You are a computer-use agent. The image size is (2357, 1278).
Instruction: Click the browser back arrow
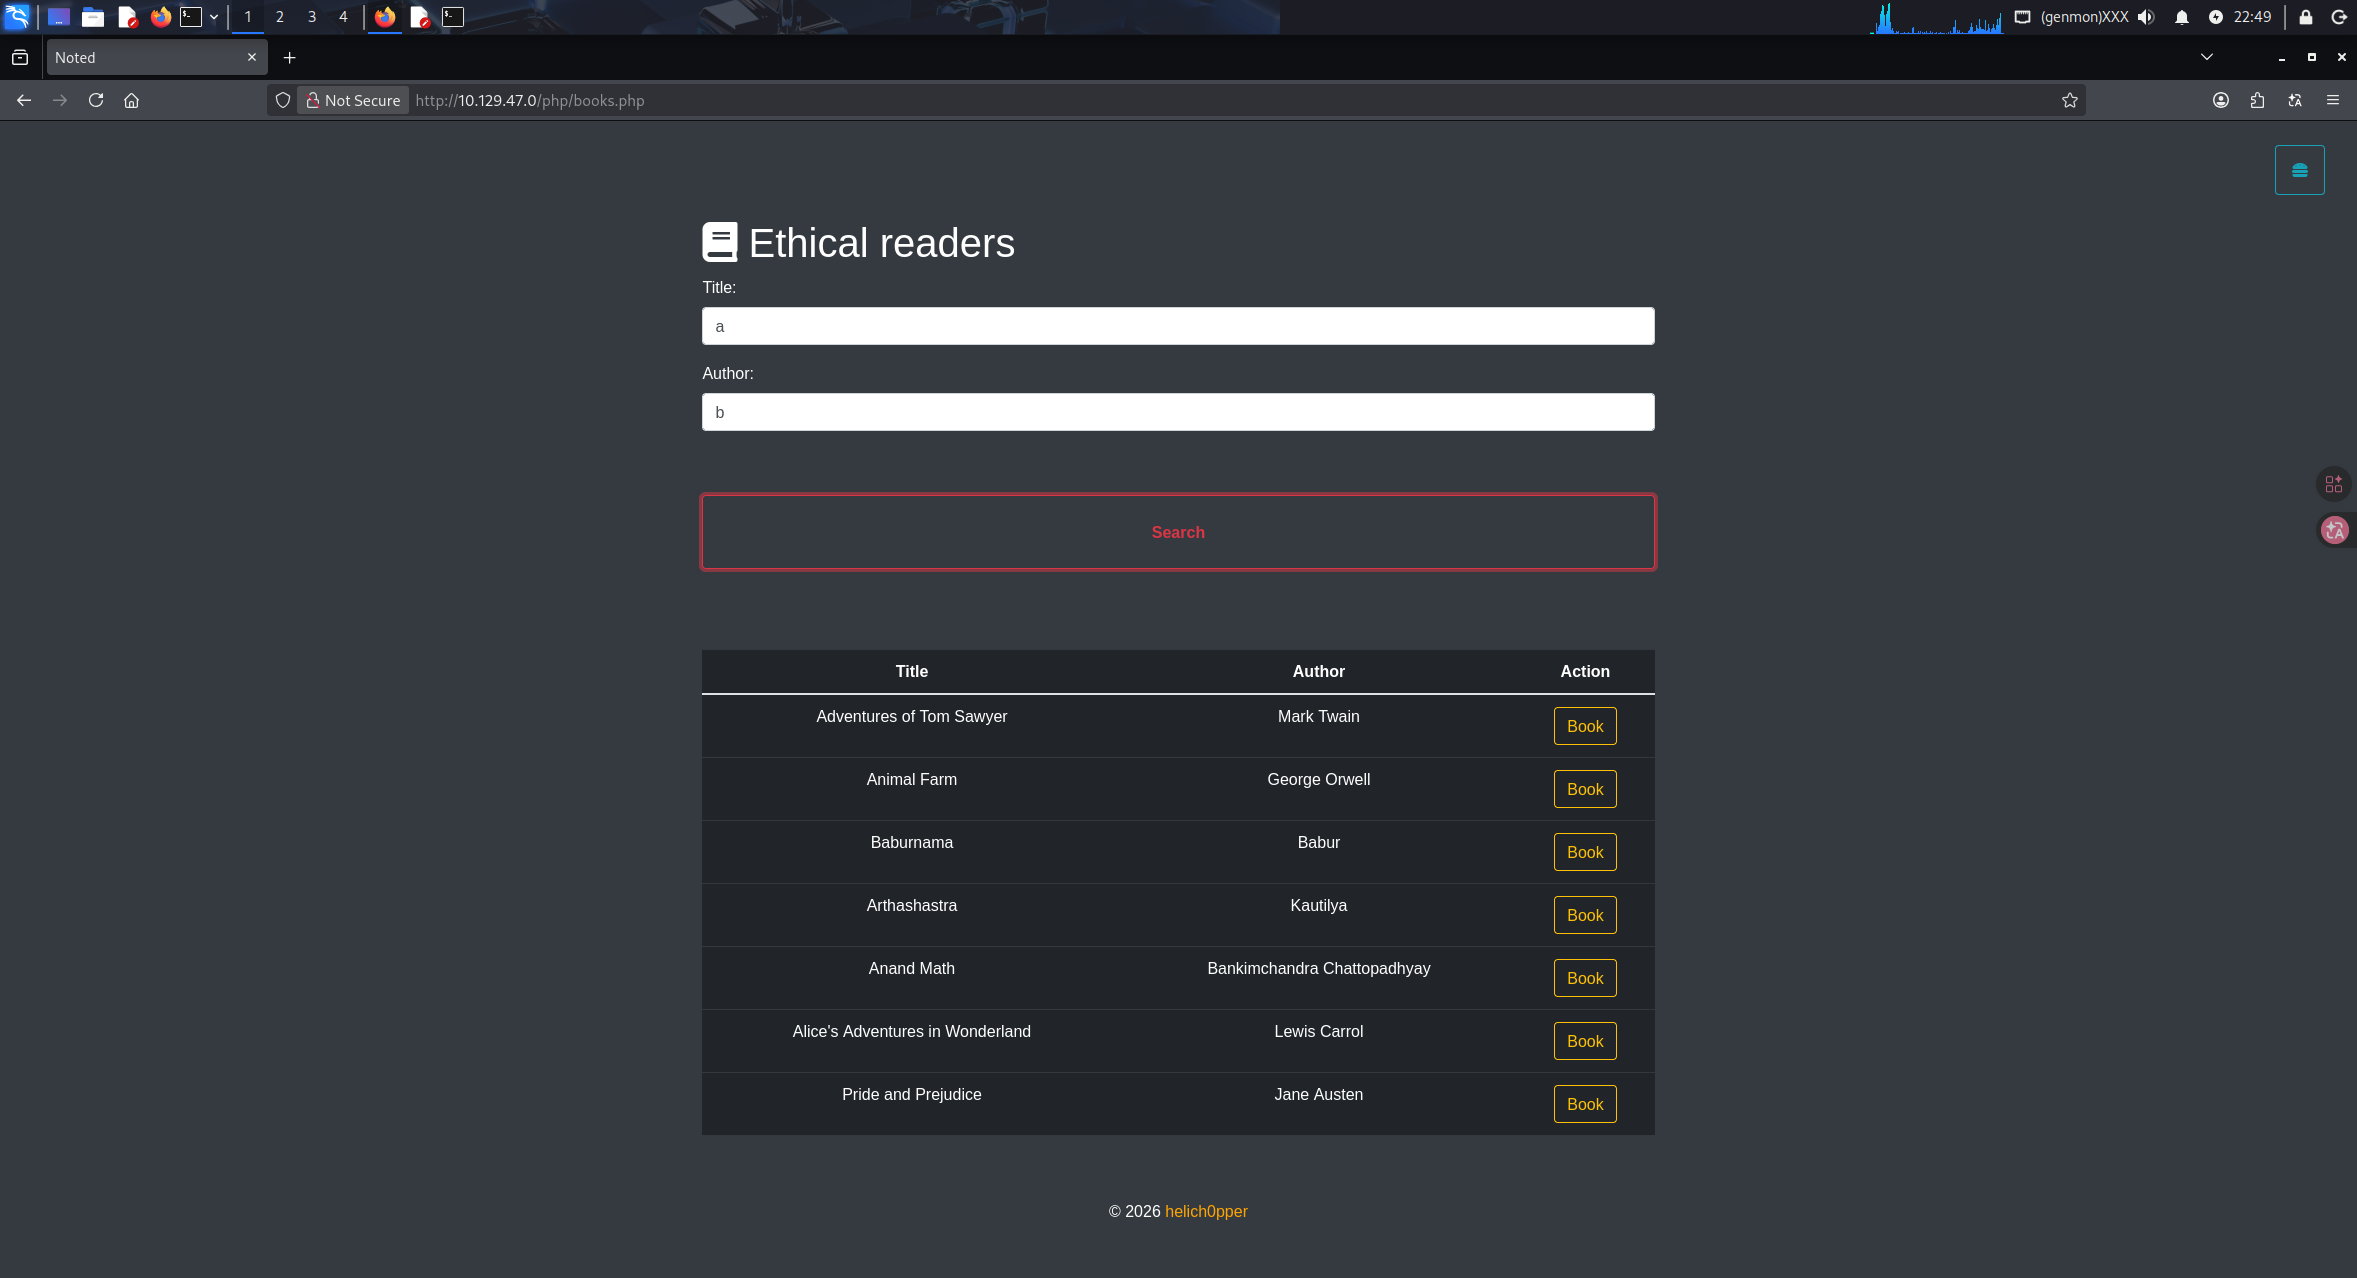click(24, 100)
